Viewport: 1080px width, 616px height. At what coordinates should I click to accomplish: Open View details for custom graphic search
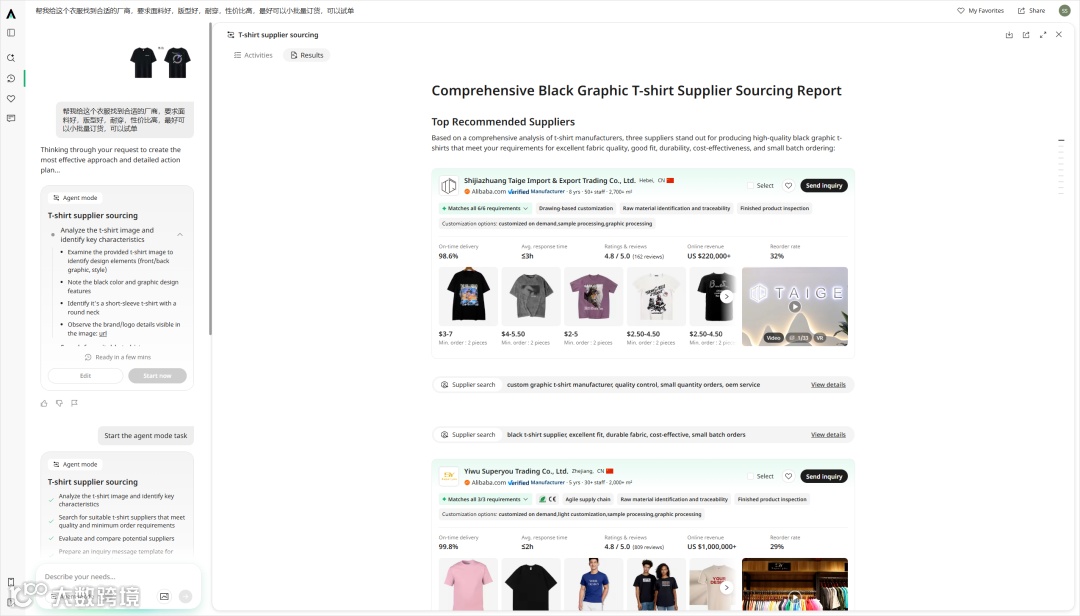click(x=828, y=384)
